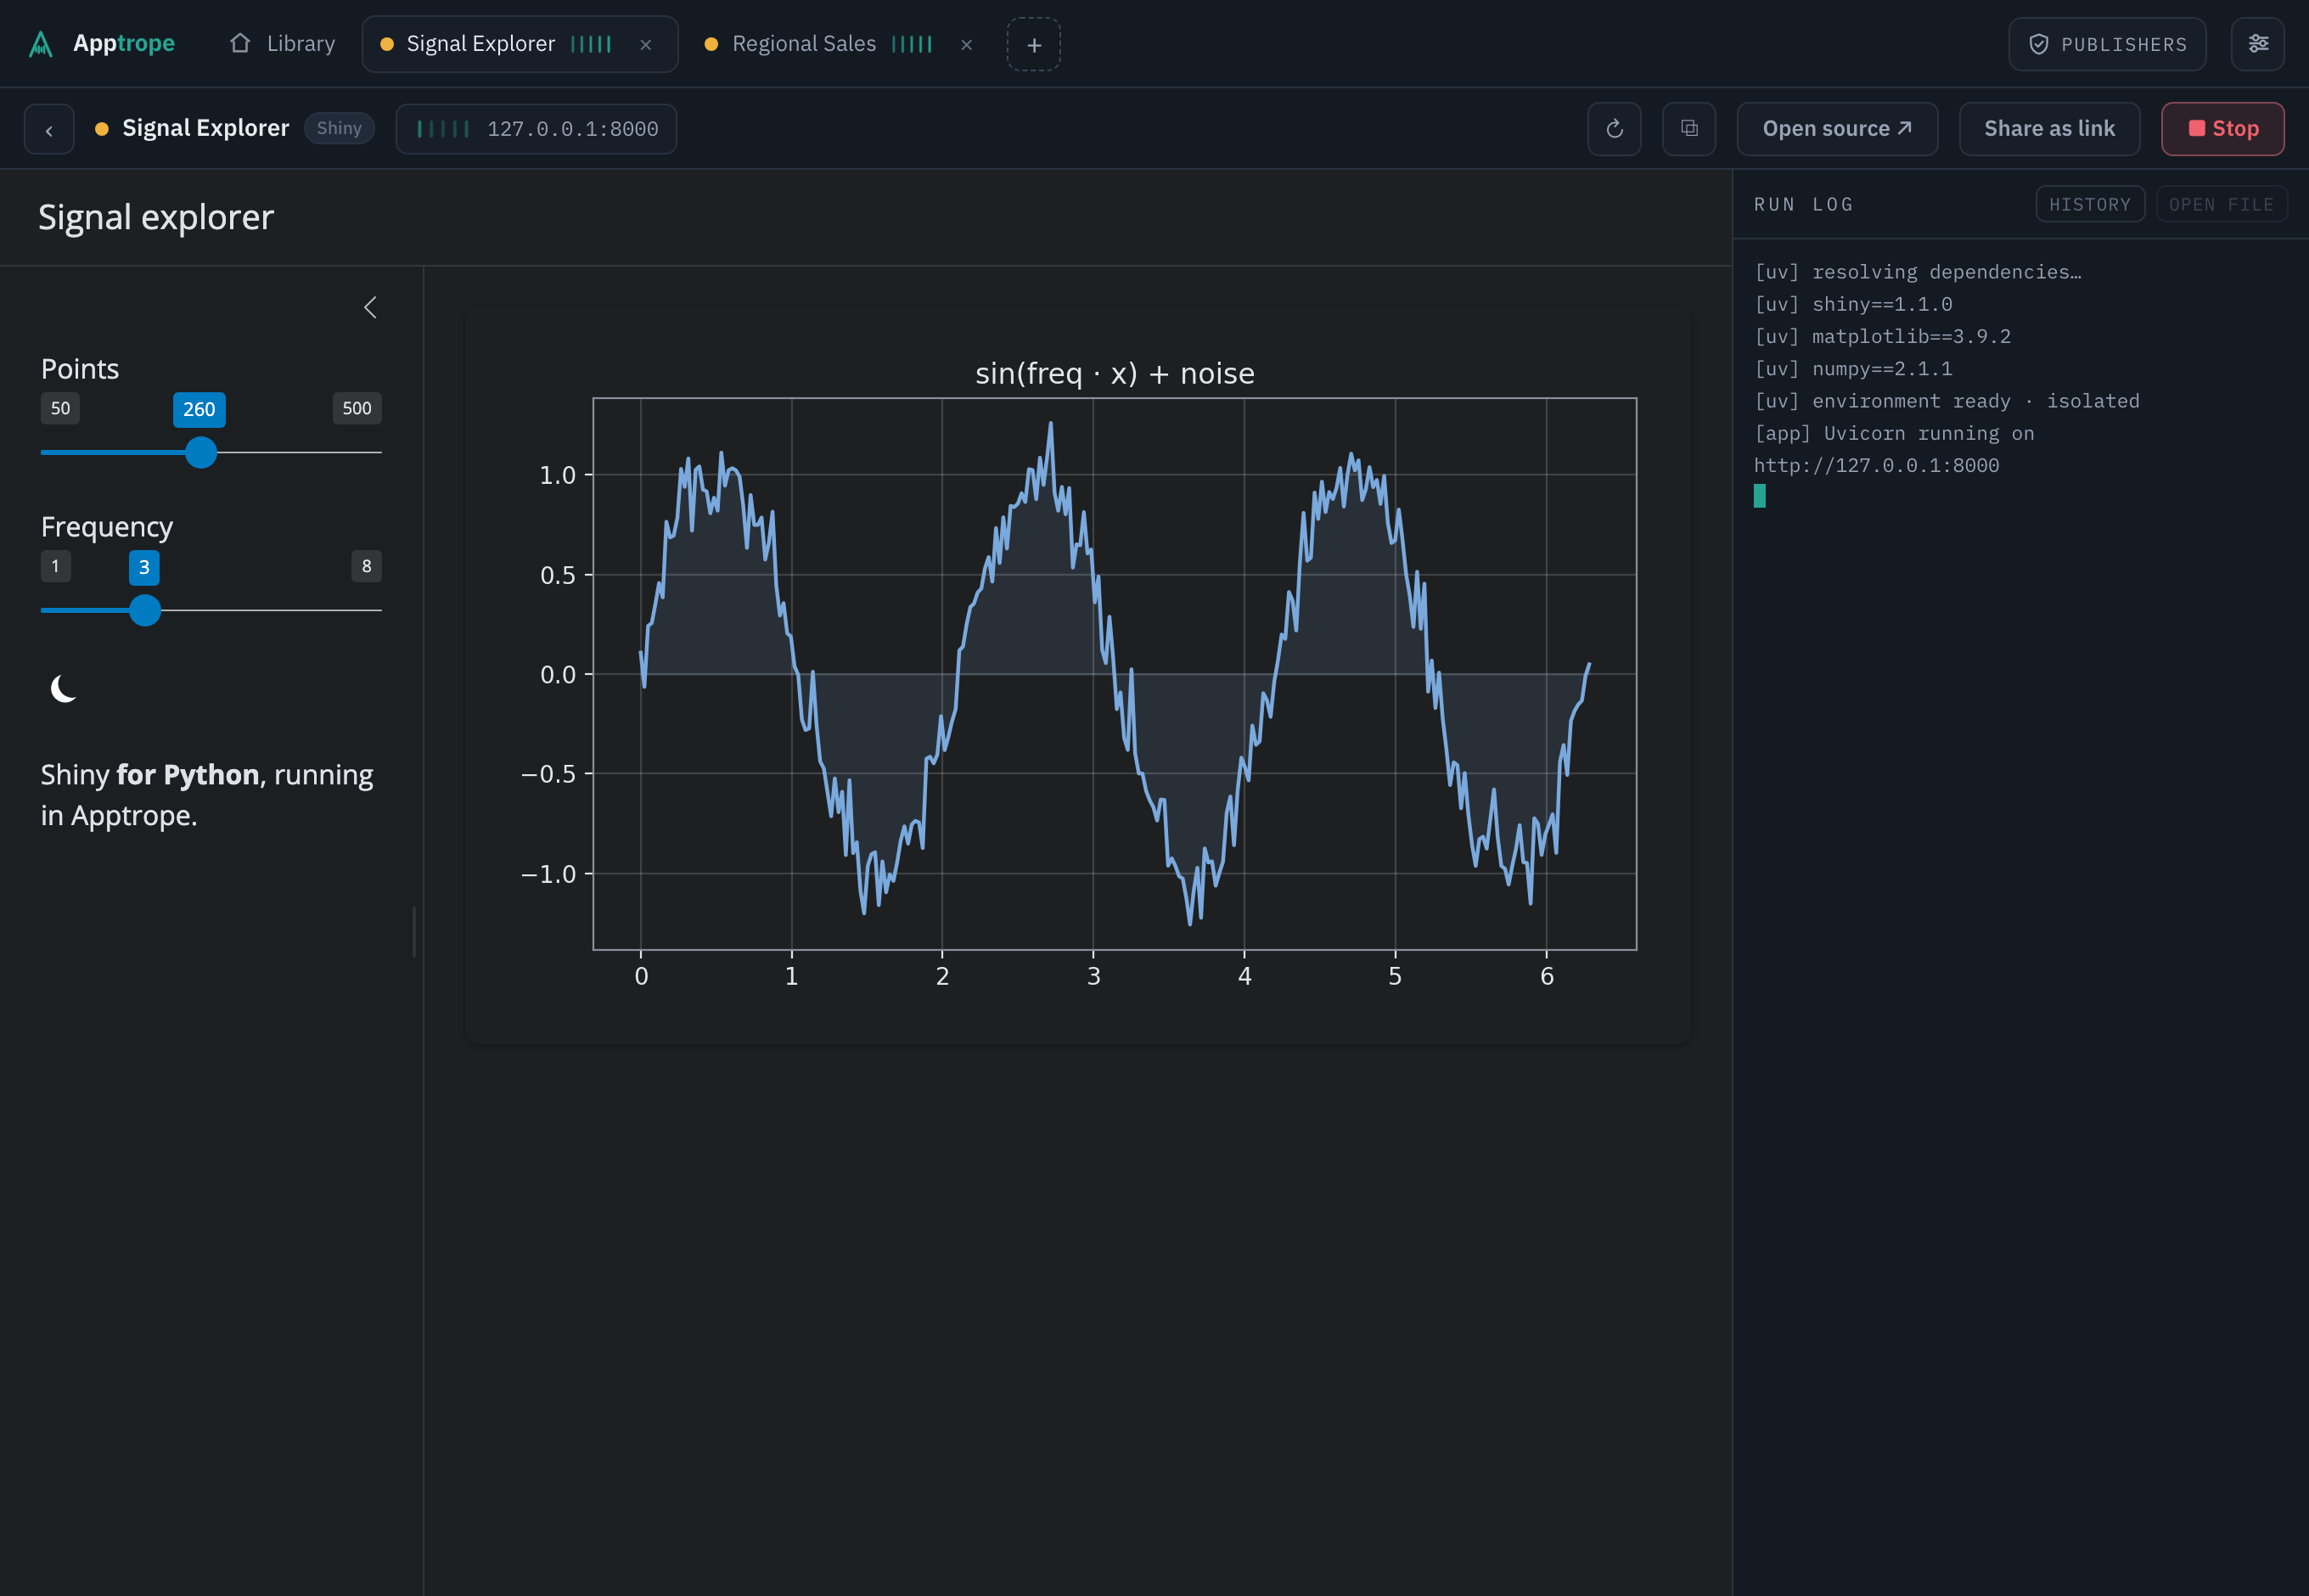This screenshot has height=1596, width=2309.
Task: Collapse the sidebar with the chevron
Action: [370, 307]
